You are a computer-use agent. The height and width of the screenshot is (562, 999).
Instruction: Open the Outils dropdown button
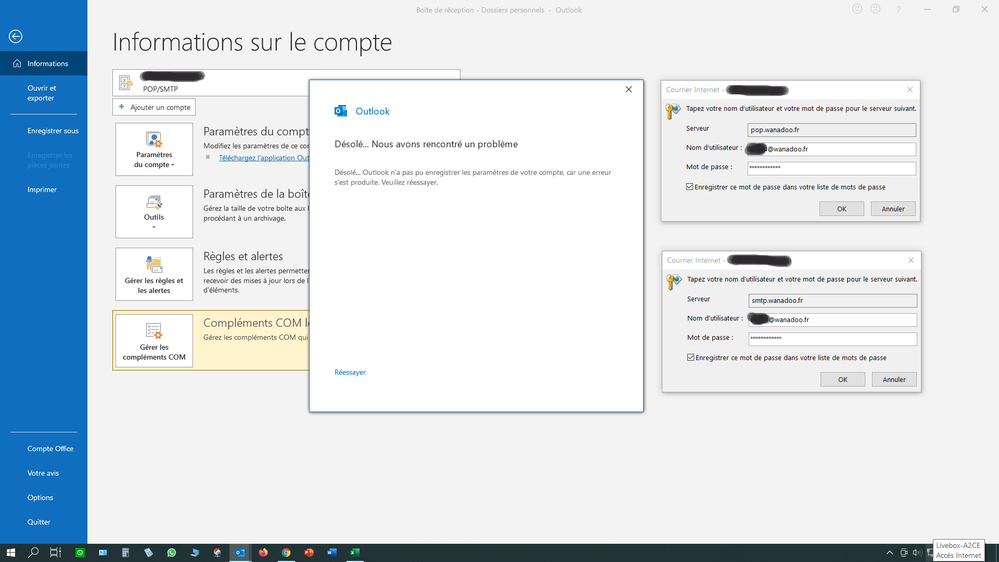pos(154,212)
